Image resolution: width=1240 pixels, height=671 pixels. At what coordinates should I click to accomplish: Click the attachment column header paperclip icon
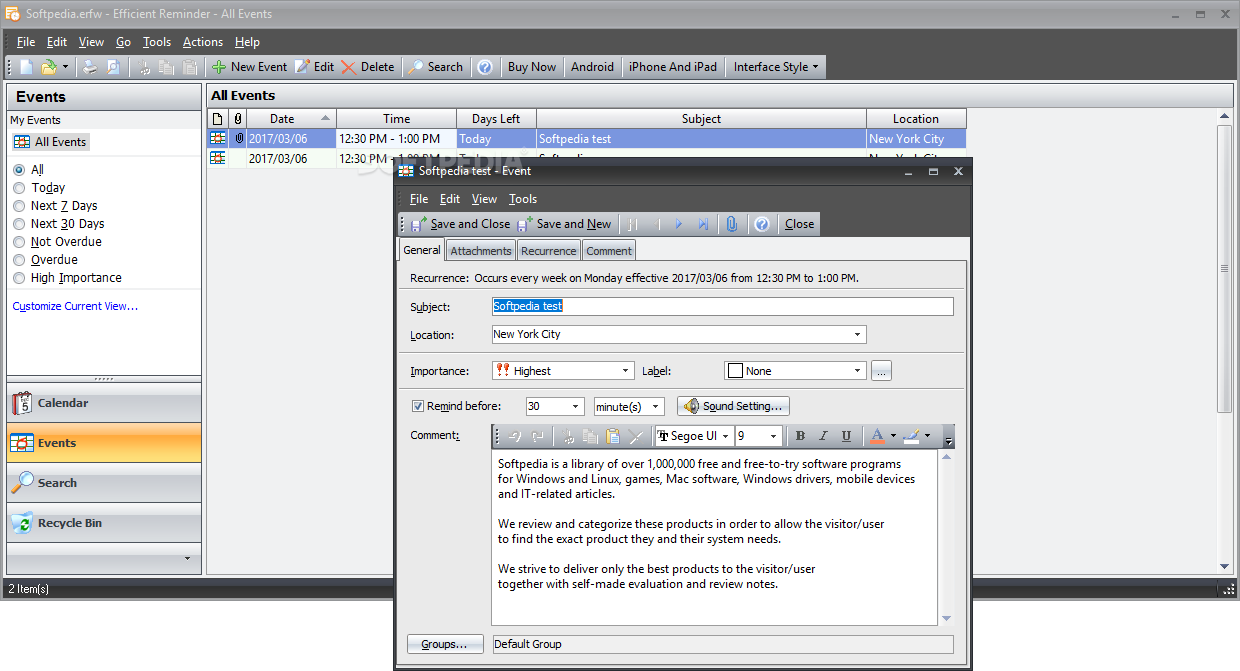(238, 119)
